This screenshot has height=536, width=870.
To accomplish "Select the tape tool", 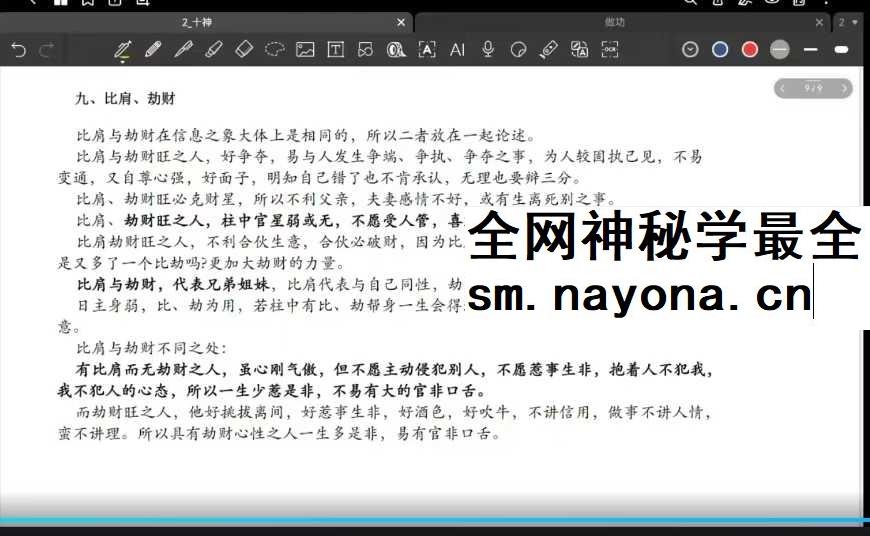I will (x=396, y=50).
